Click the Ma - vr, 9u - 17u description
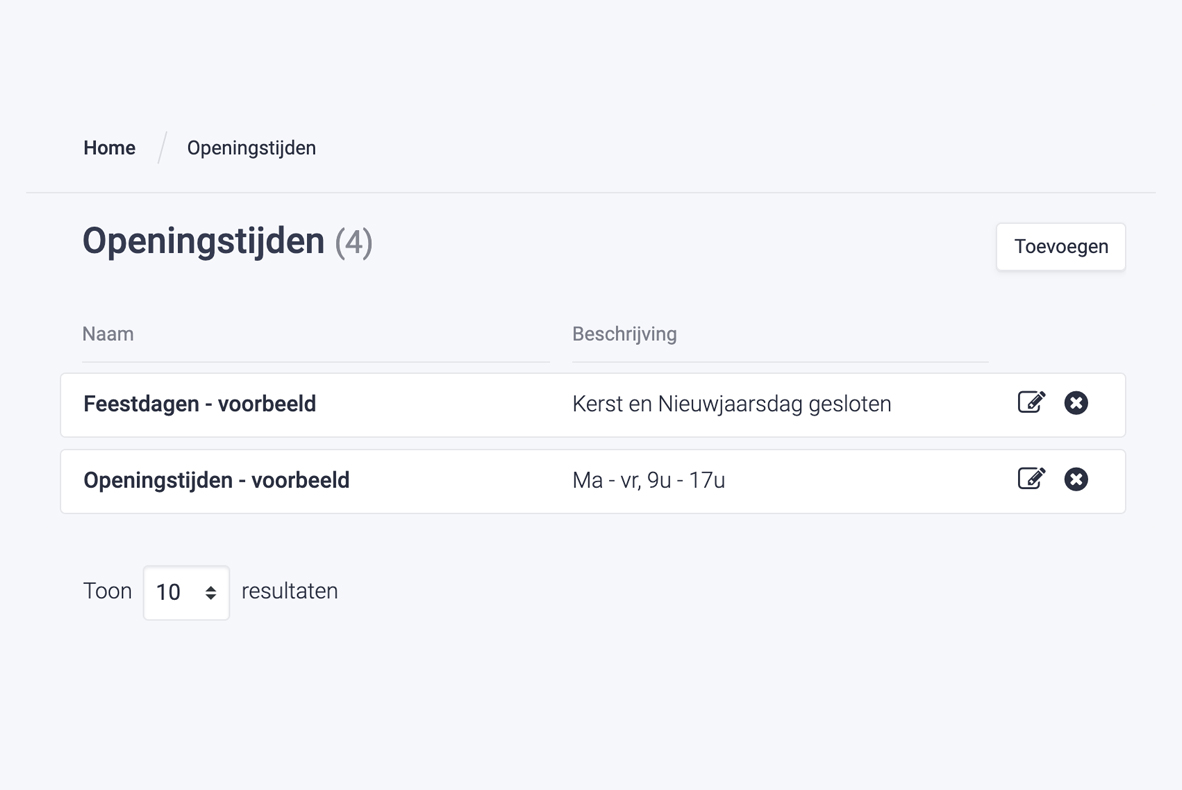Image resolution: width=1182 pixels, height=790 pixels. [648, 480]
